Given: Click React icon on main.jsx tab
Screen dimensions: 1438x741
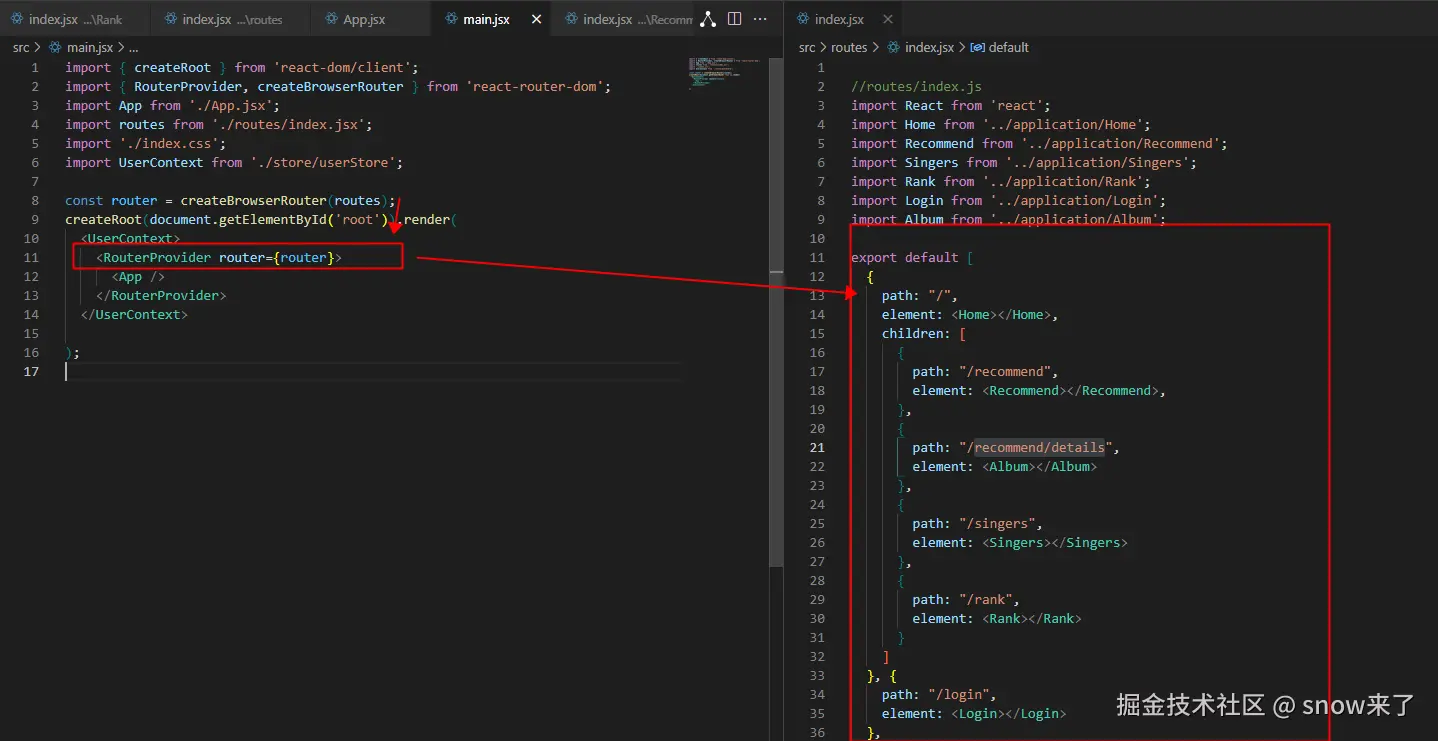Looking at the screenshot, I should point(451,19).
